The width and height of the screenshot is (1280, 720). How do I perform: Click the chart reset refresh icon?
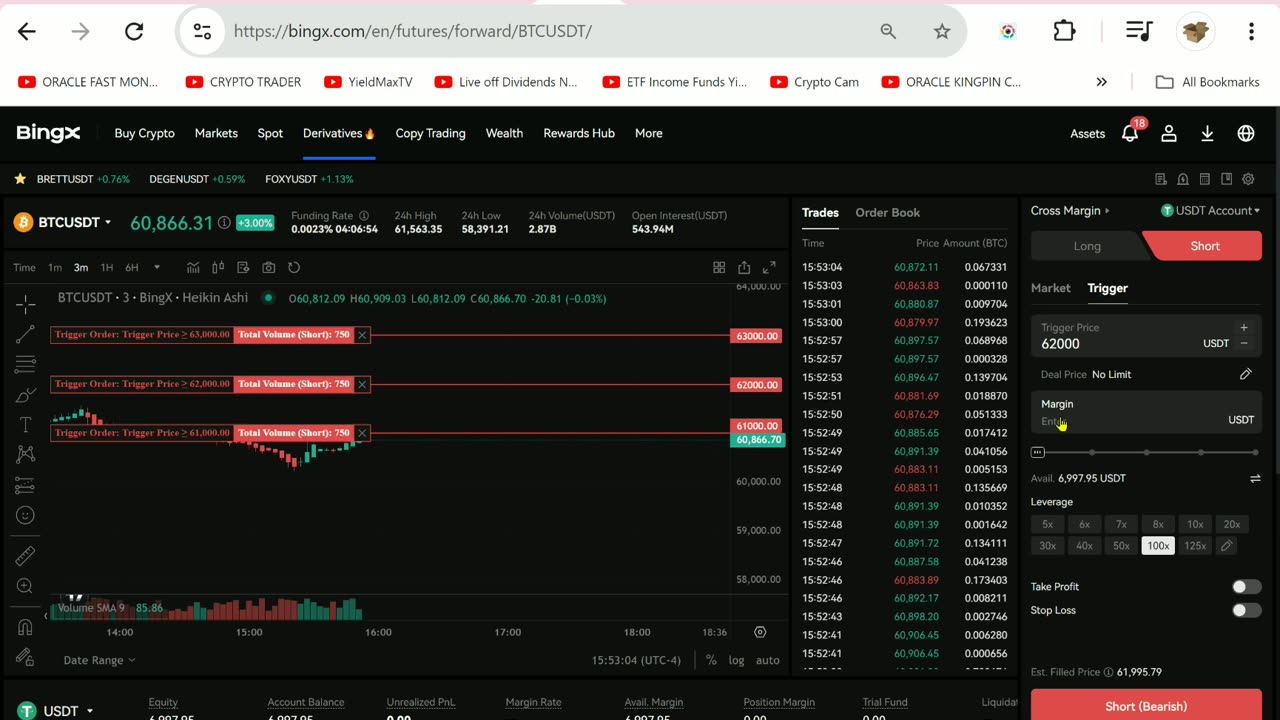pos(294,267)
